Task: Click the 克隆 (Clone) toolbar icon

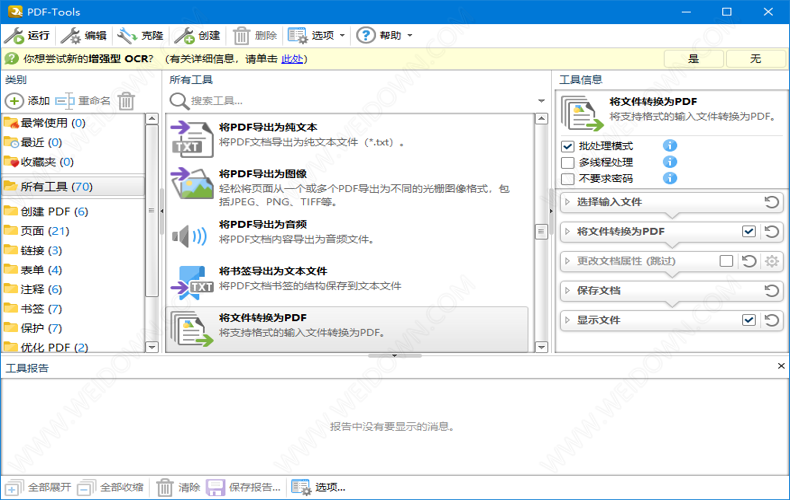Action: click(127, 36)
